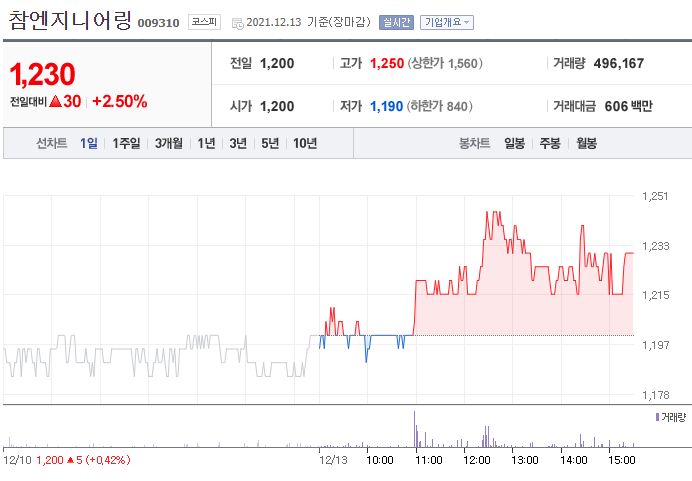Screen dimensions: 692x481
Task: Click the red up-triangle change icon
Action: click(56, 101)
